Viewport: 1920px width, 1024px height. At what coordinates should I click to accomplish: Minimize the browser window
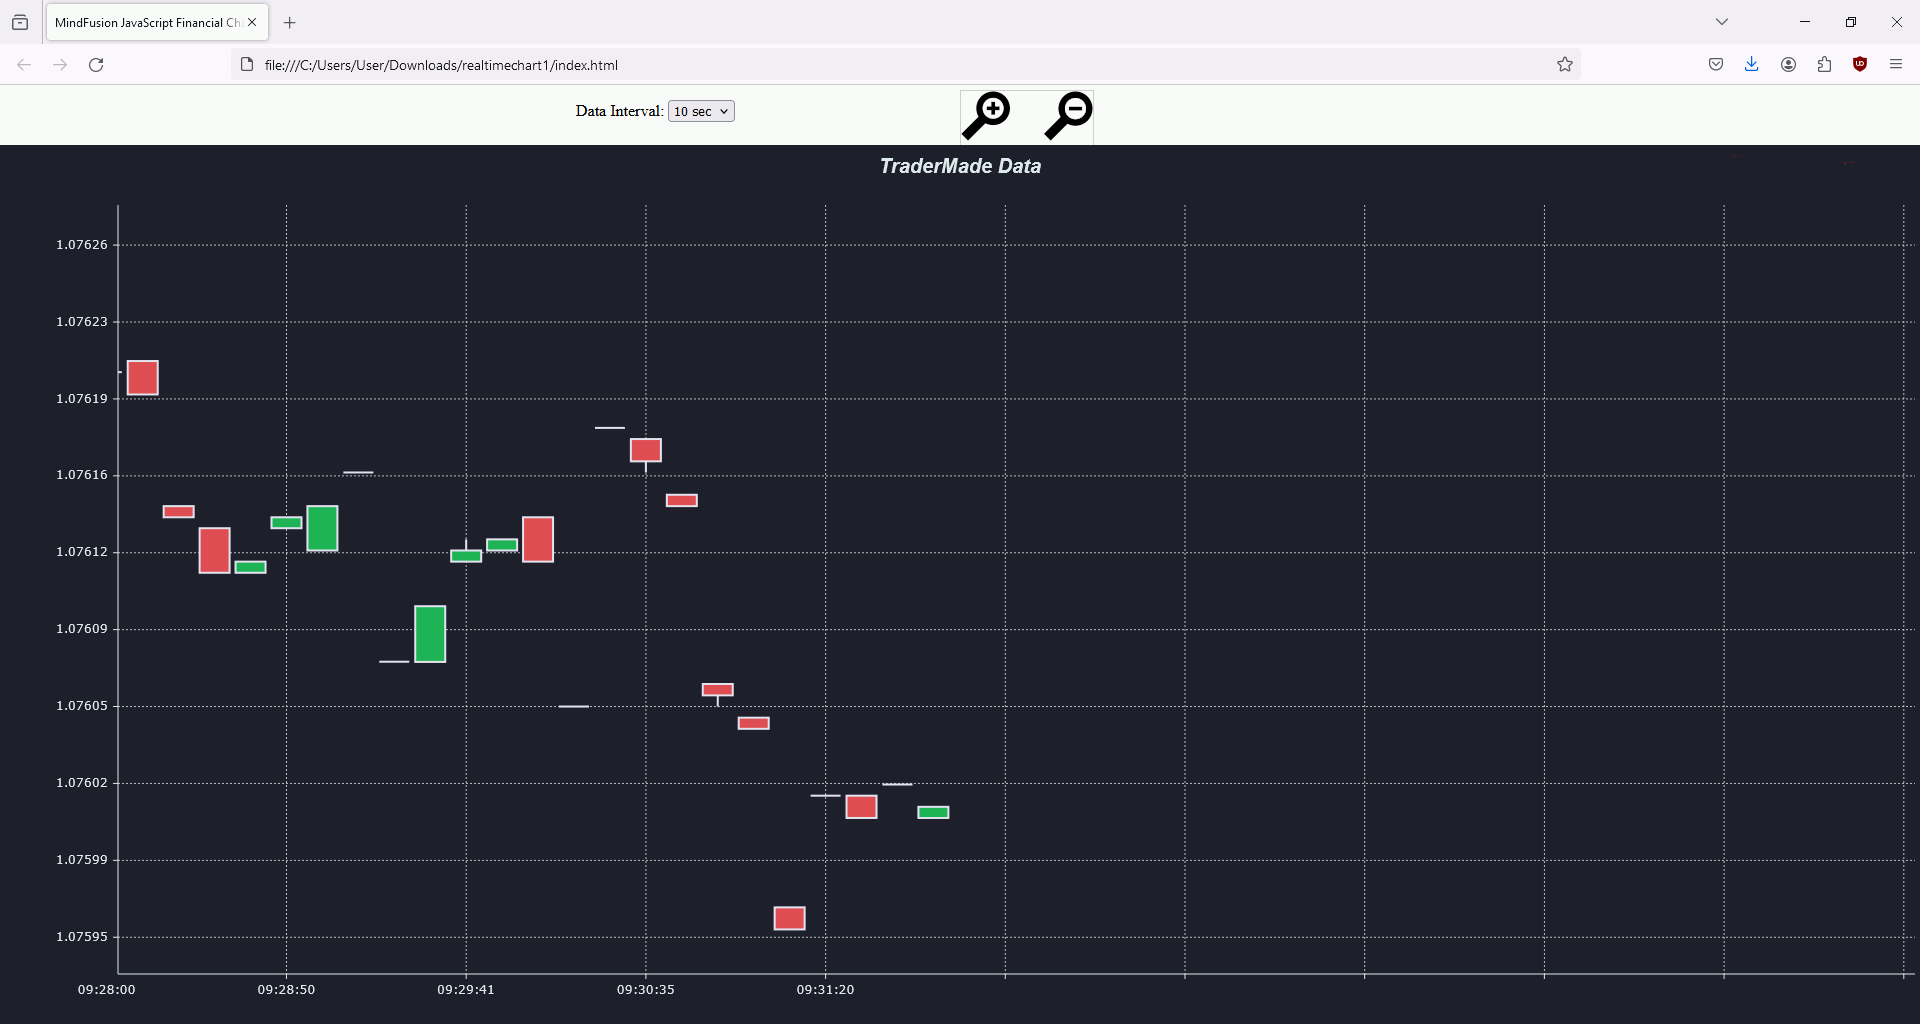click(1805, 22)
